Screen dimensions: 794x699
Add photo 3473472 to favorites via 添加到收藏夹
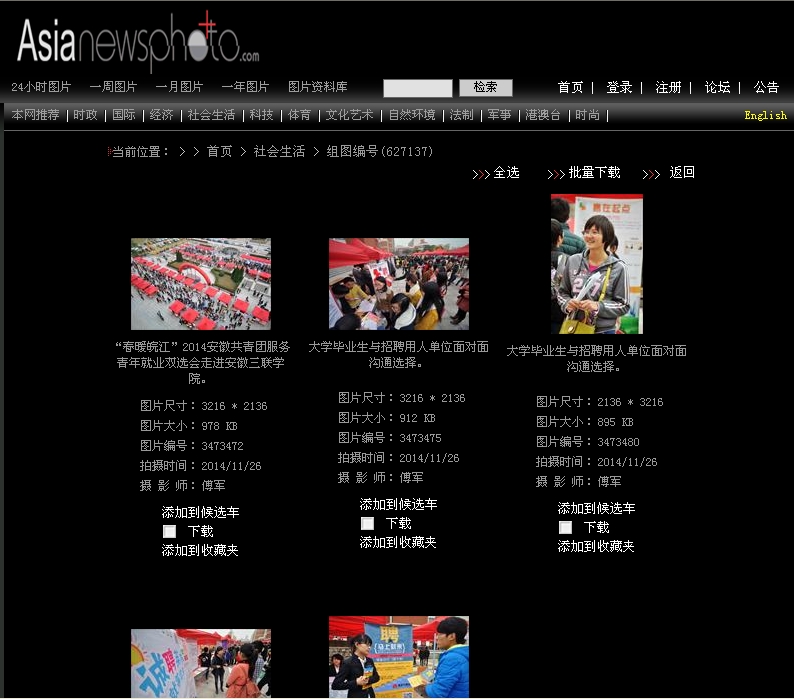tap(200, 551)
